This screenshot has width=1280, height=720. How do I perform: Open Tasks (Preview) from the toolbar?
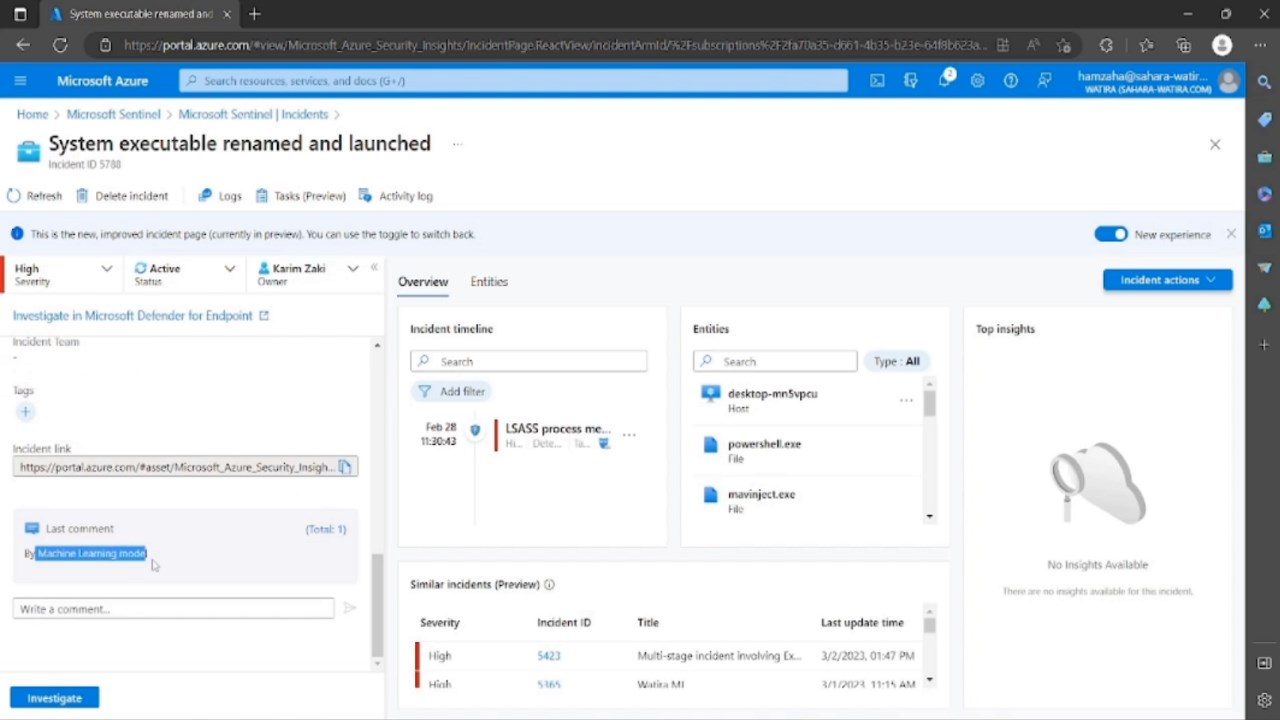pyautogui.click(x=300, y=196)
